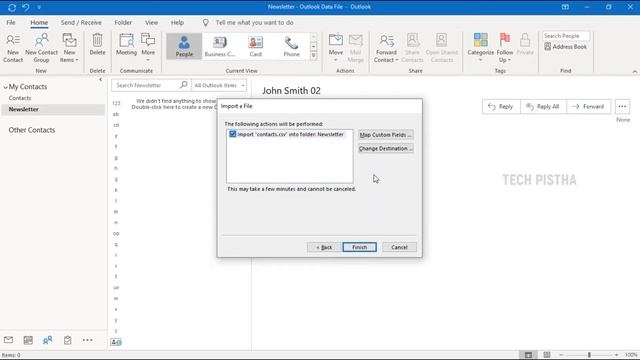The width and height of the screenshot is (640, 360).
Task: Open the More communicate options
Action: point(148,47)
